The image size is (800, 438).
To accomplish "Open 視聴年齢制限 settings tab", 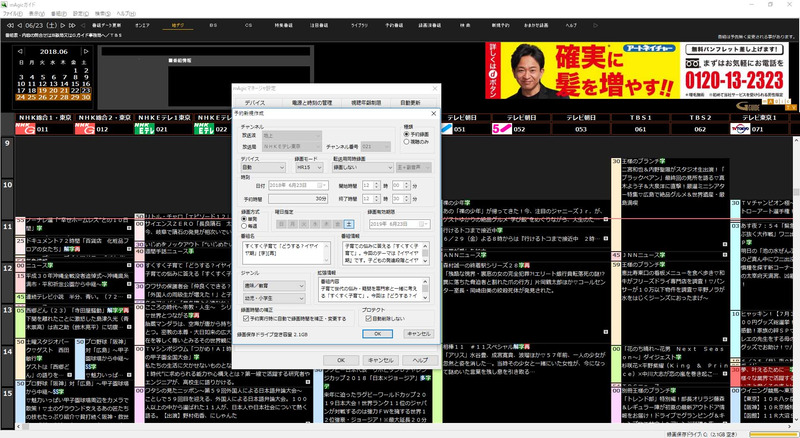I will pyautogui.click(x=366, y=103).
